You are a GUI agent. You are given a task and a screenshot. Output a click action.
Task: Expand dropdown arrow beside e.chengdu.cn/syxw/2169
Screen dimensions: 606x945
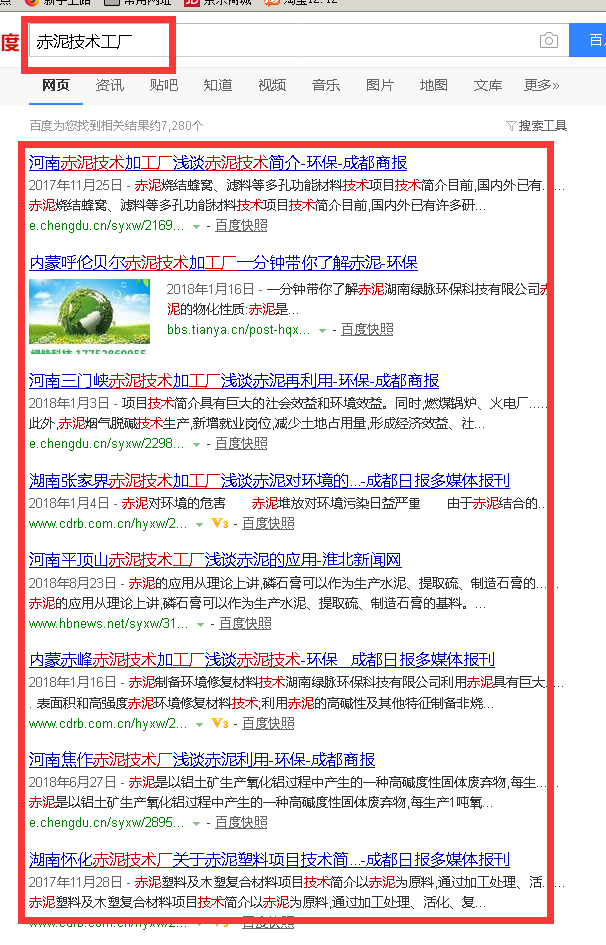tap(196, 227)
